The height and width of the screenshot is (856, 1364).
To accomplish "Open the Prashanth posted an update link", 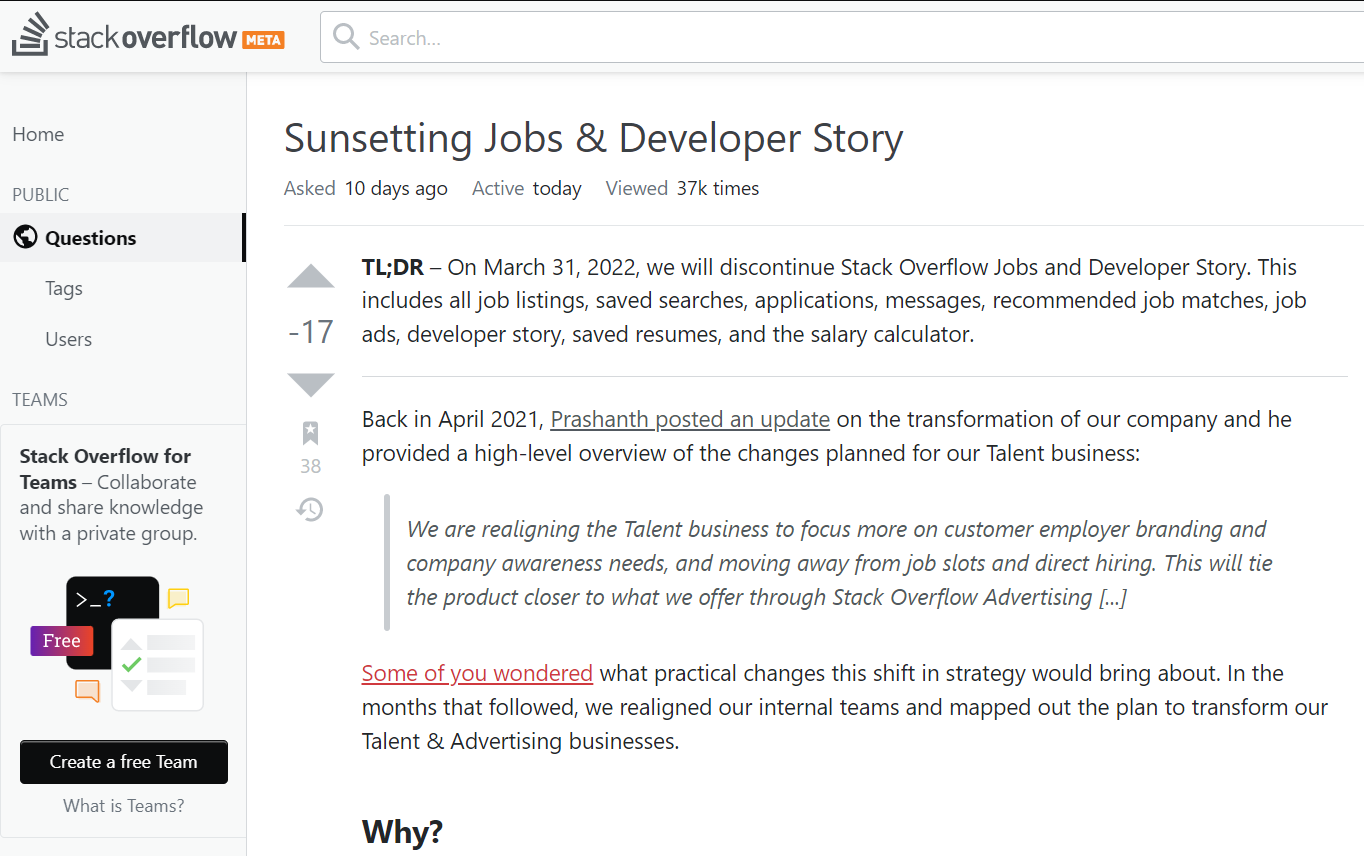I will coord(689,419).
